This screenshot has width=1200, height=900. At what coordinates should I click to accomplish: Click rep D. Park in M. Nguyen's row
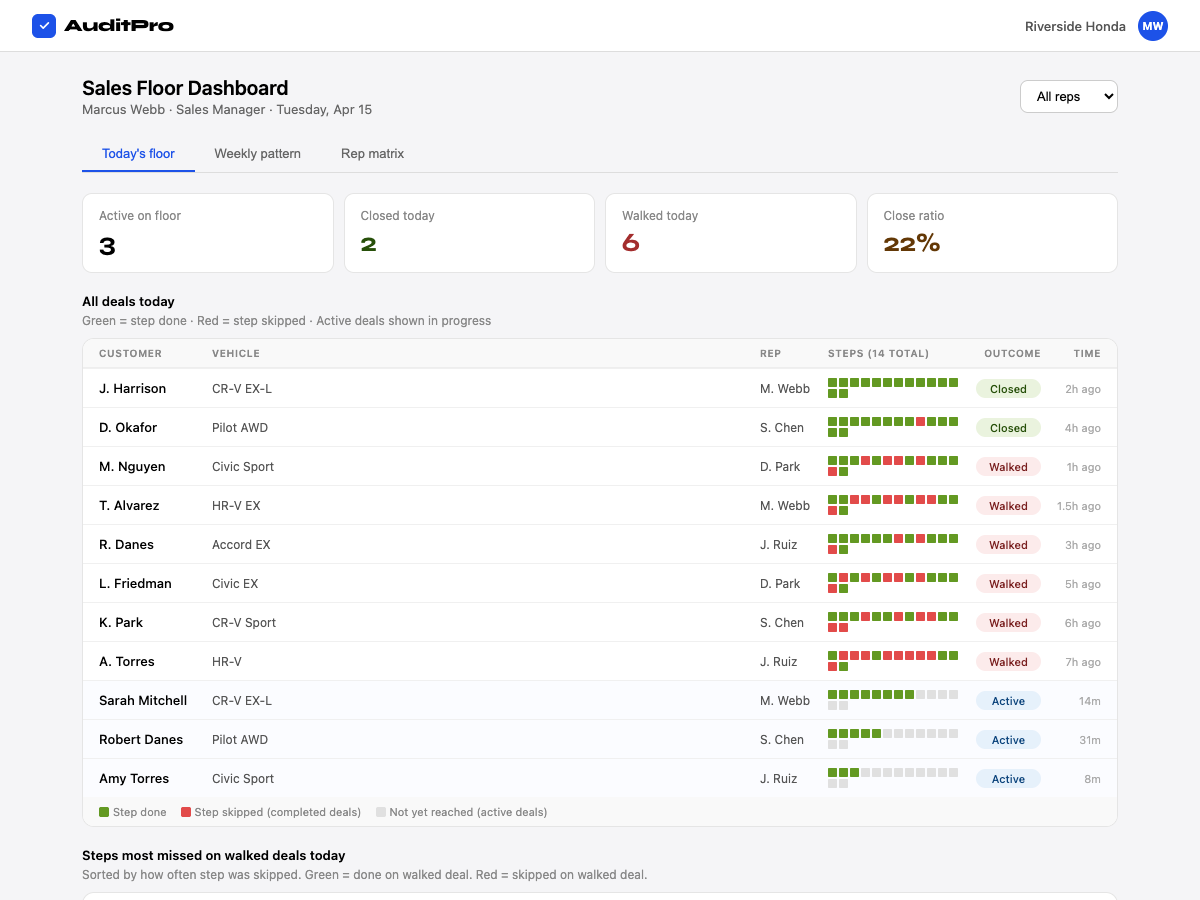[x=780, y=467]
